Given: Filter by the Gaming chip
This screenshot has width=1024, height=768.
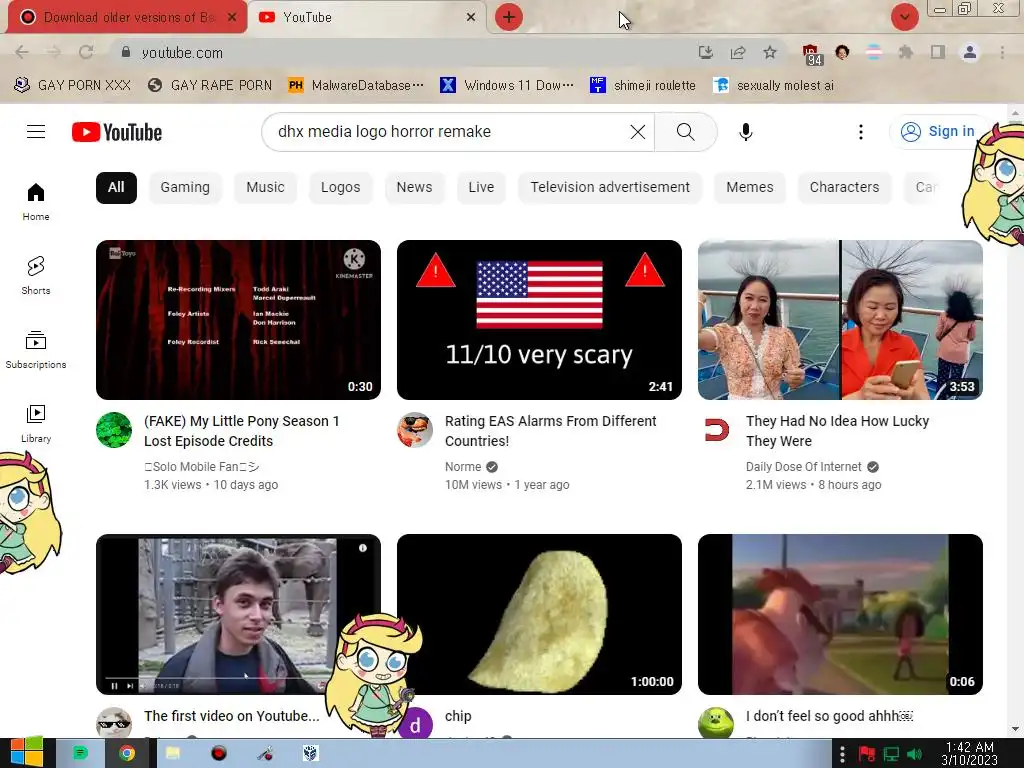Looking at the screenshot, I should [x=185, y=187].
